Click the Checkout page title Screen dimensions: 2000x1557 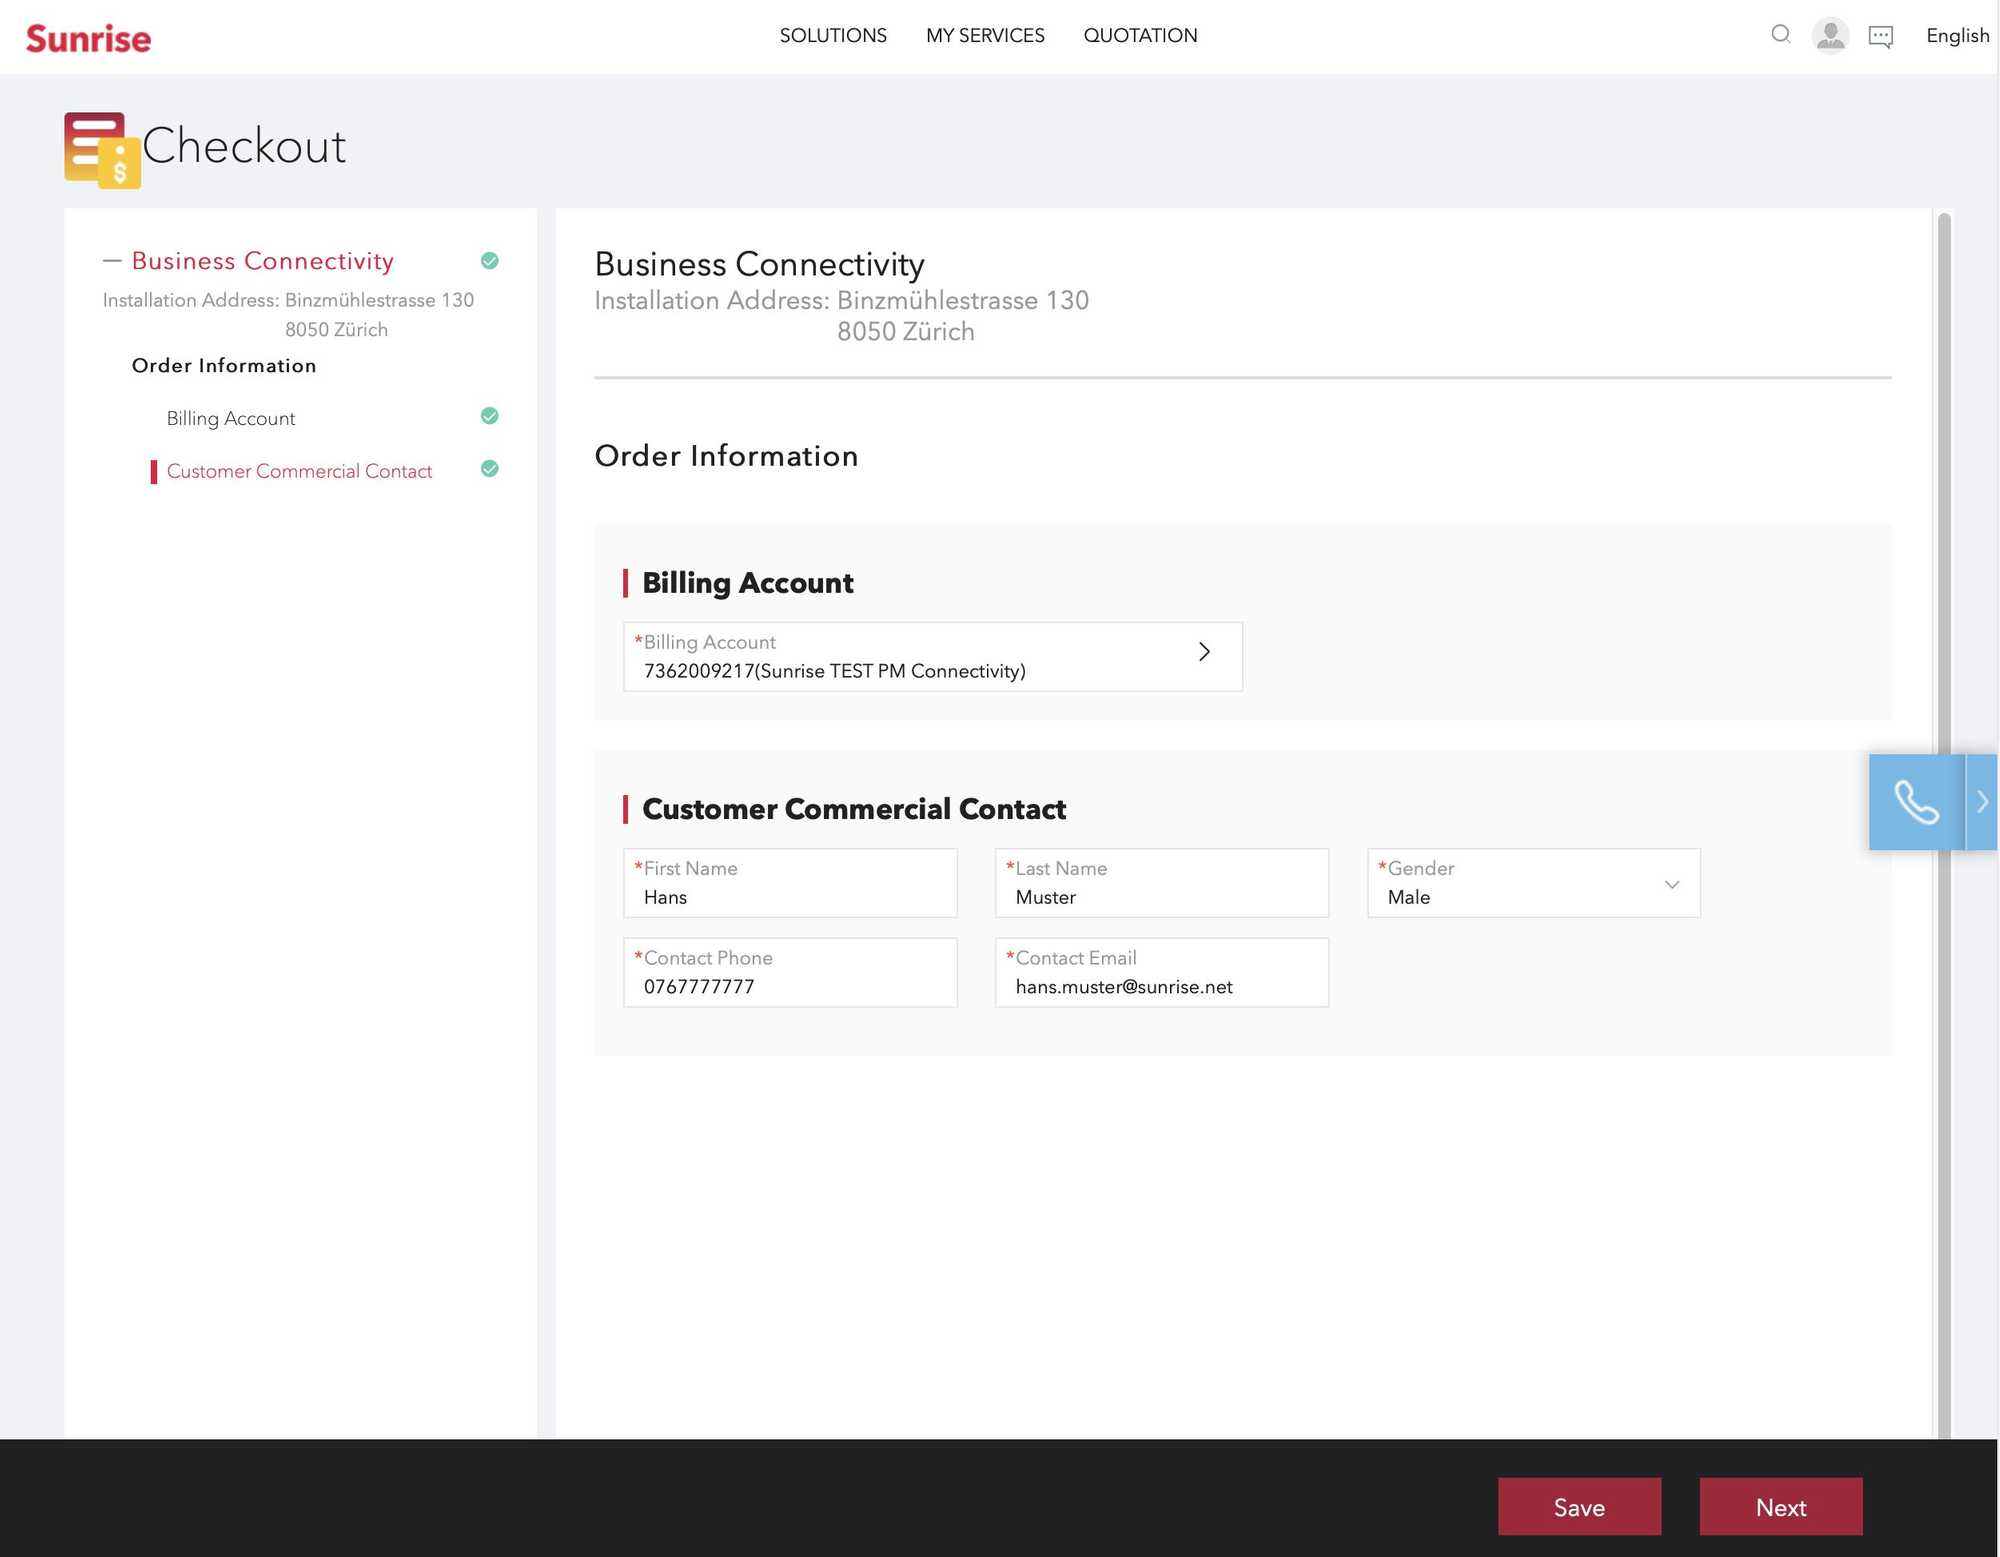pos(244,146)
